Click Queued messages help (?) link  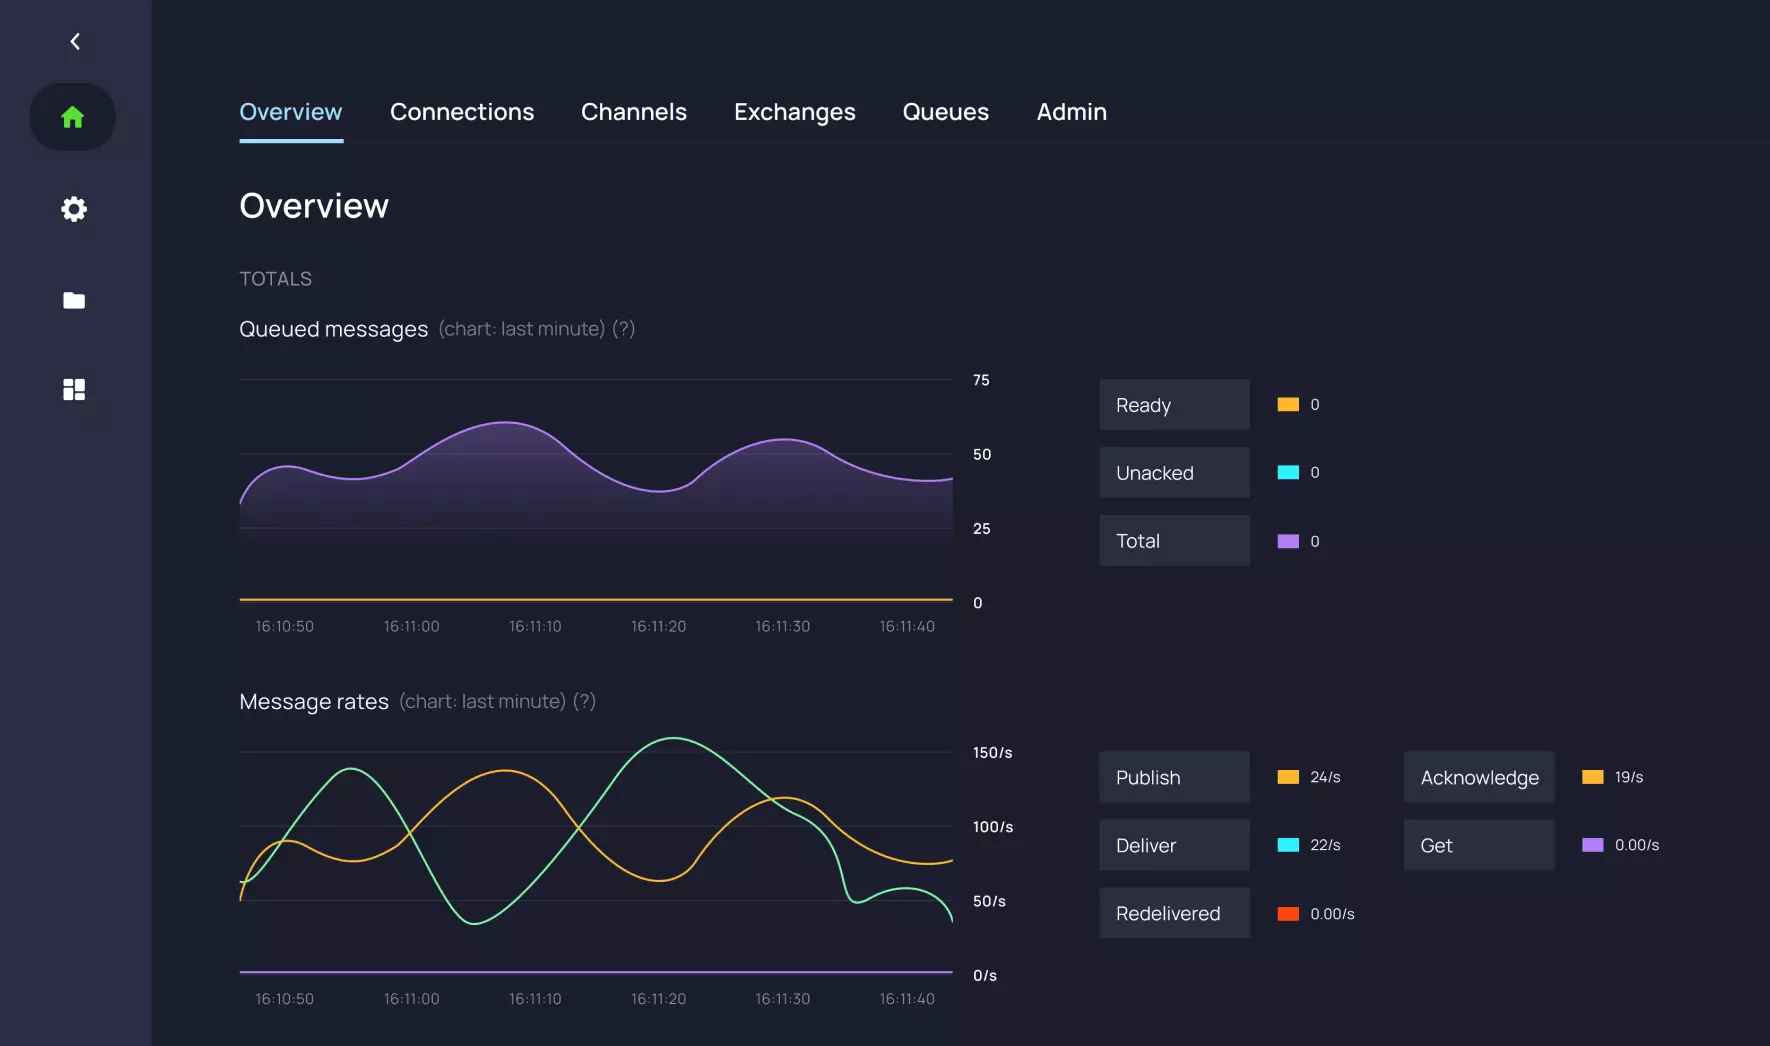tap(623, 329)
